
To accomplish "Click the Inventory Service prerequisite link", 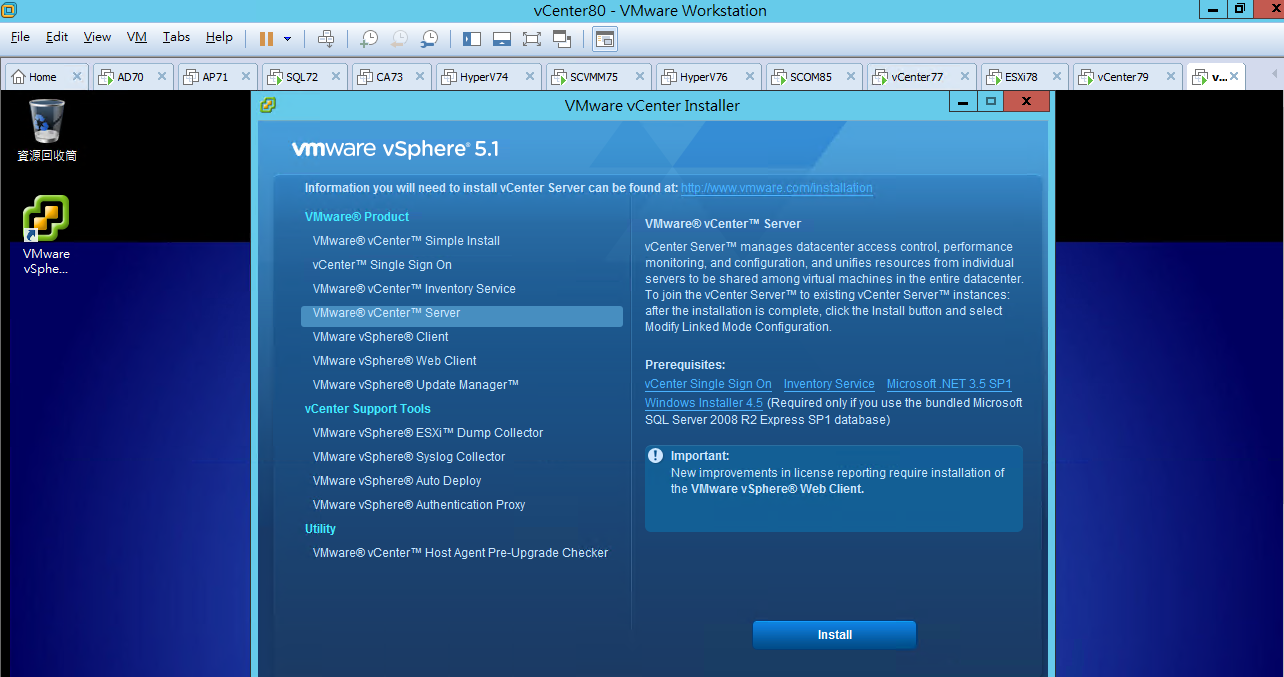I will point(829,384).
